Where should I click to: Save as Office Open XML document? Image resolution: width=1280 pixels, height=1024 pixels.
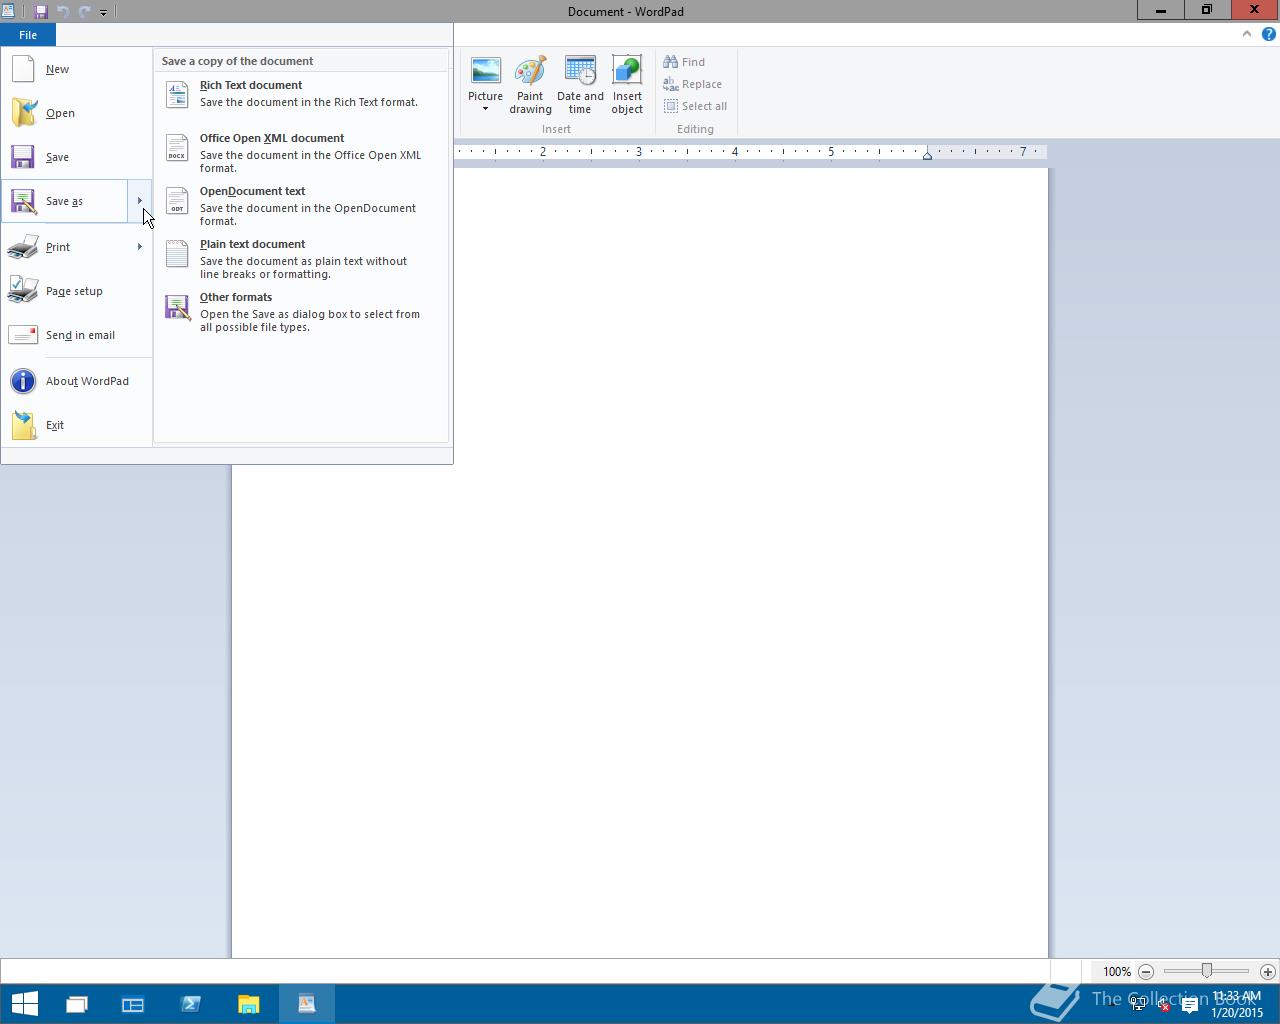point(300,152)
